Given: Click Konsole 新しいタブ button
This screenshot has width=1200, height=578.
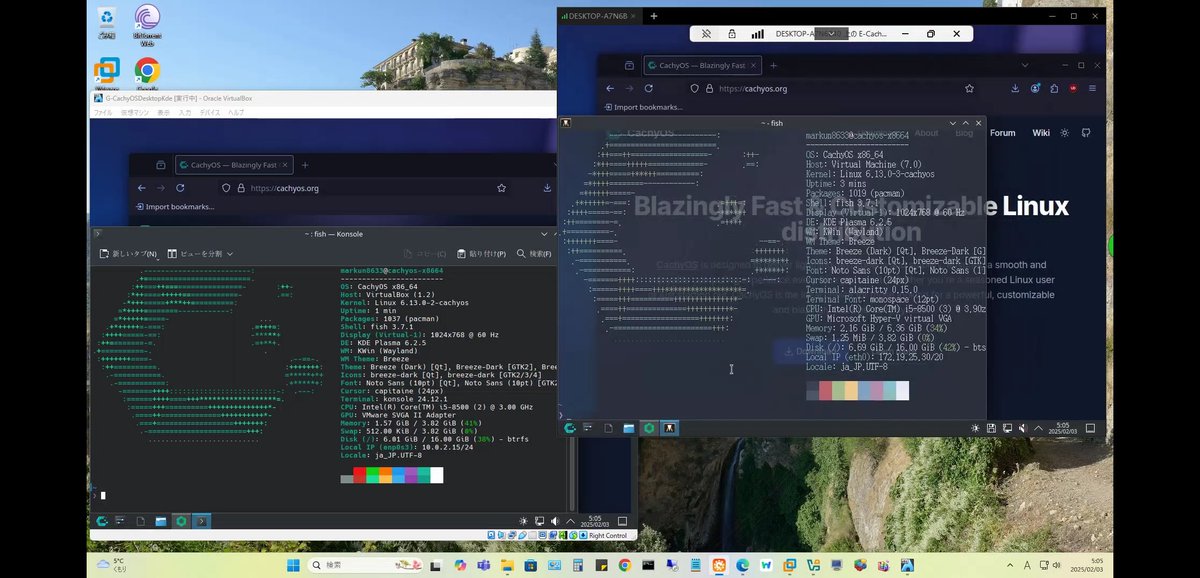Looking at the screenshot, I should 127,254.
